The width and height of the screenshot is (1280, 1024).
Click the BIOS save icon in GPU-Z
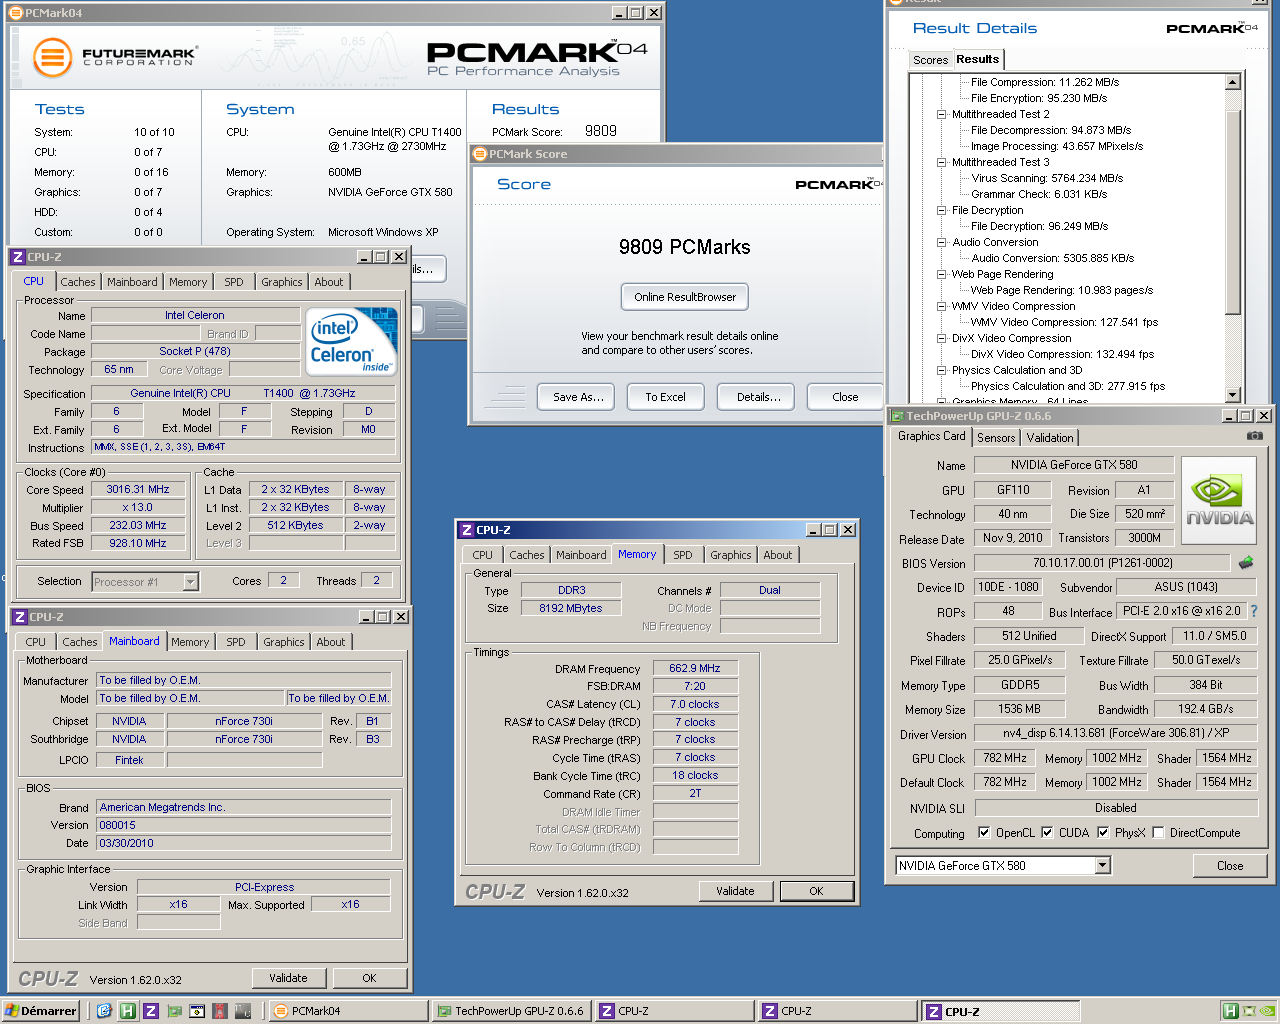[1246, 563]
